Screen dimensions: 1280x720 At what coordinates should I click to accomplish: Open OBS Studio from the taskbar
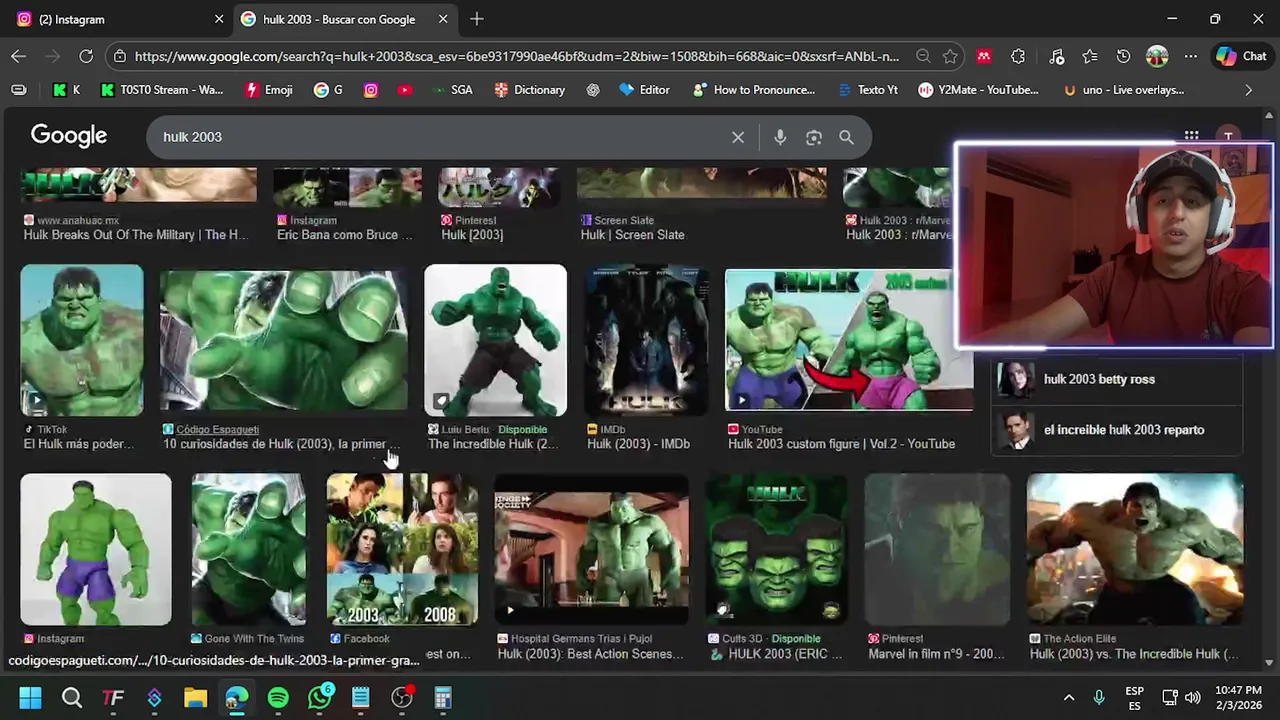402,697
